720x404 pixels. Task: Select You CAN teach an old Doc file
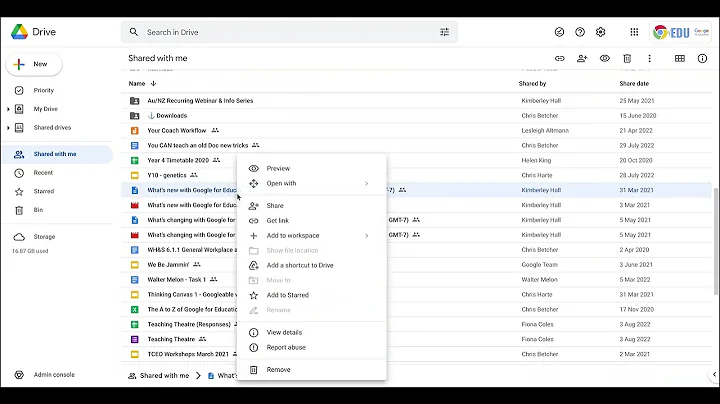click(416, 146)
